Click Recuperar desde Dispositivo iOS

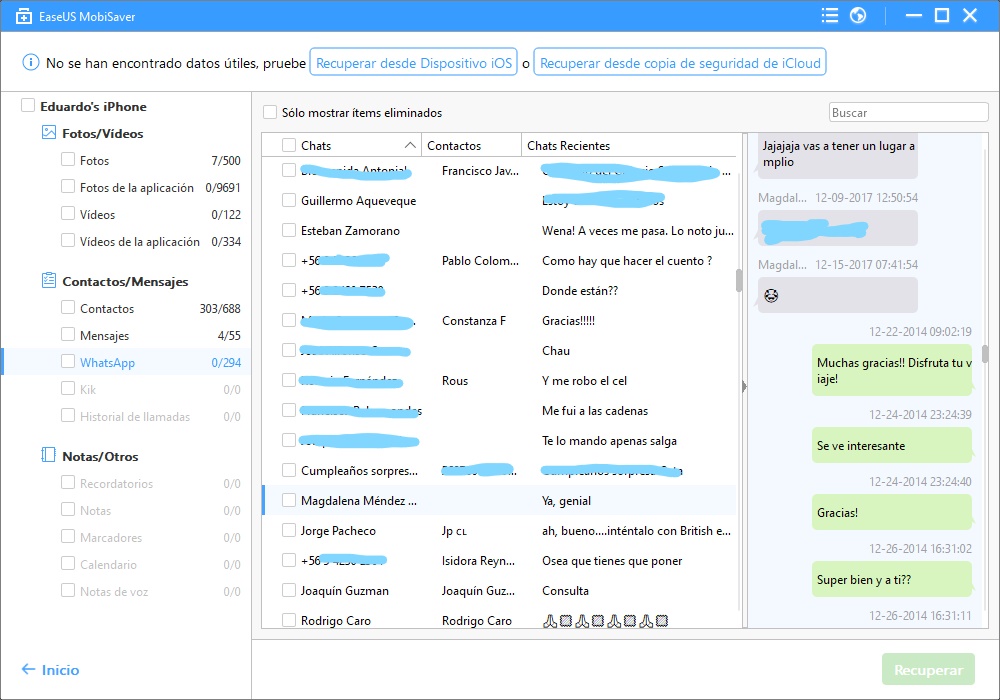(413, 63)
